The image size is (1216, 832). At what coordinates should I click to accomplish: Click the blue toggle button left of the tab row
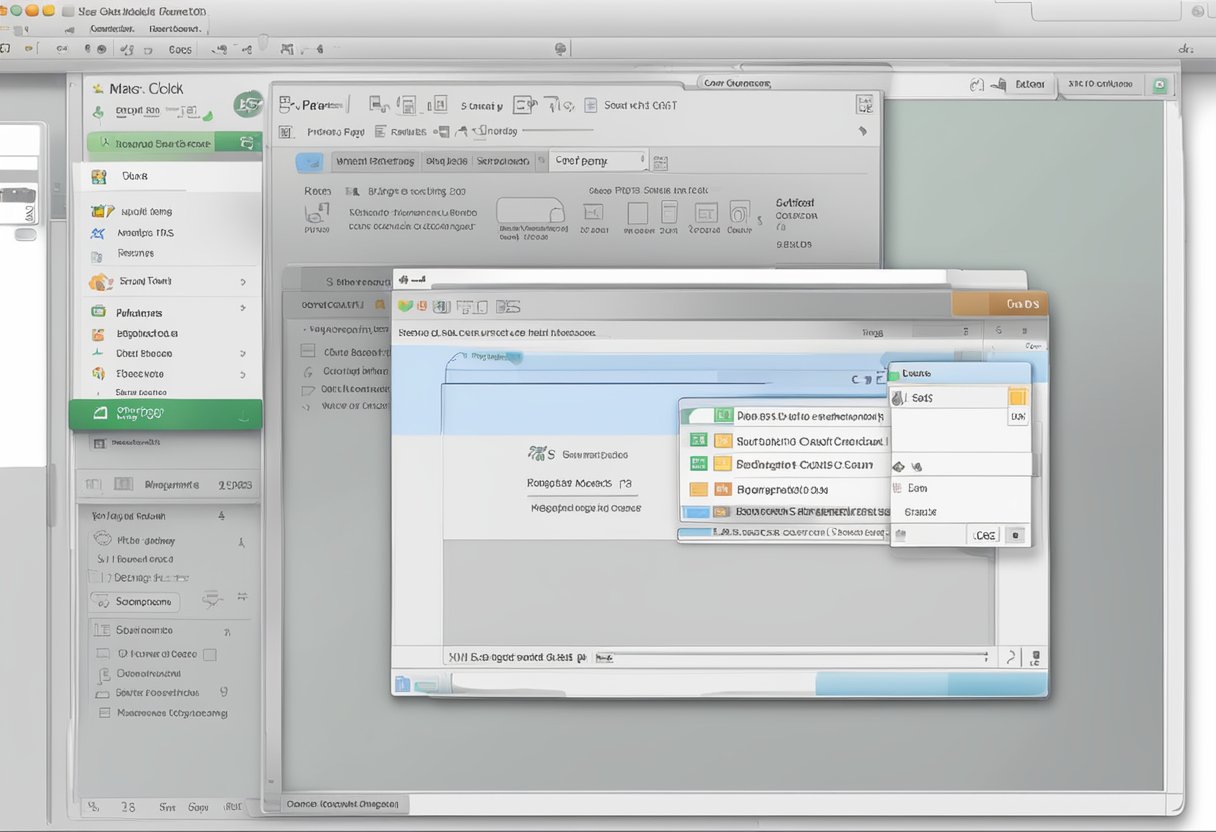pyautogui.click(x=309, y=161)
